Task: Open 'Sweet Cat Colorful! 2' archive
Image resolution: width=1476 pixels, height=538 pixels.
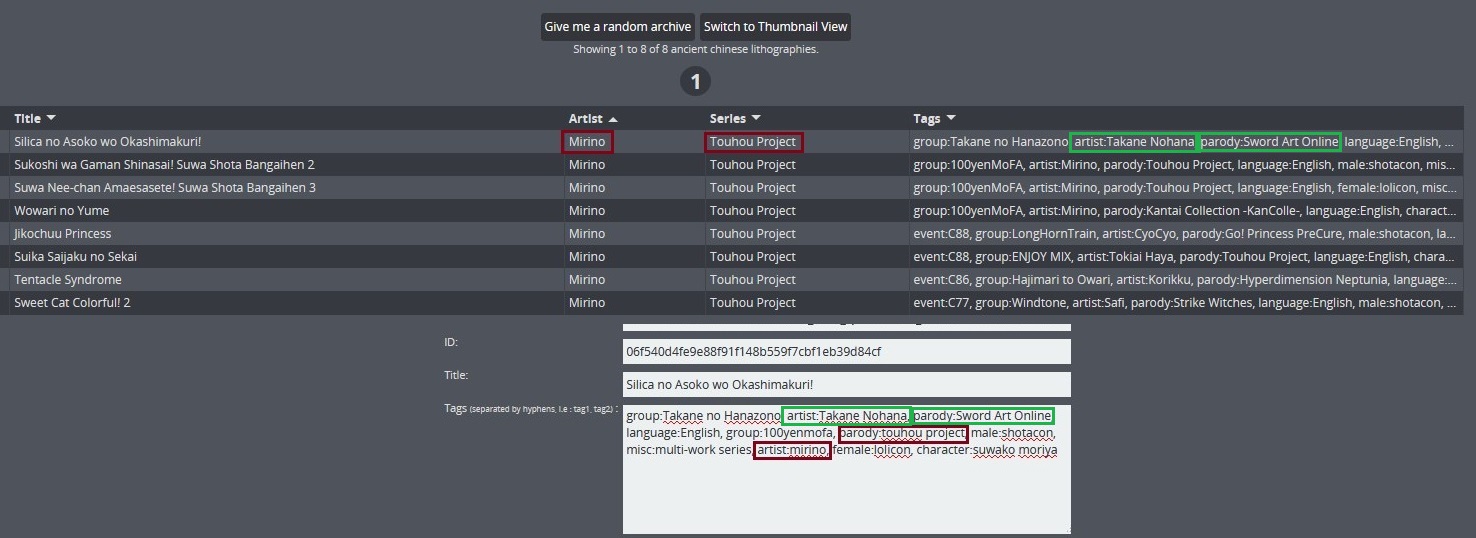Action: point(72,303)
